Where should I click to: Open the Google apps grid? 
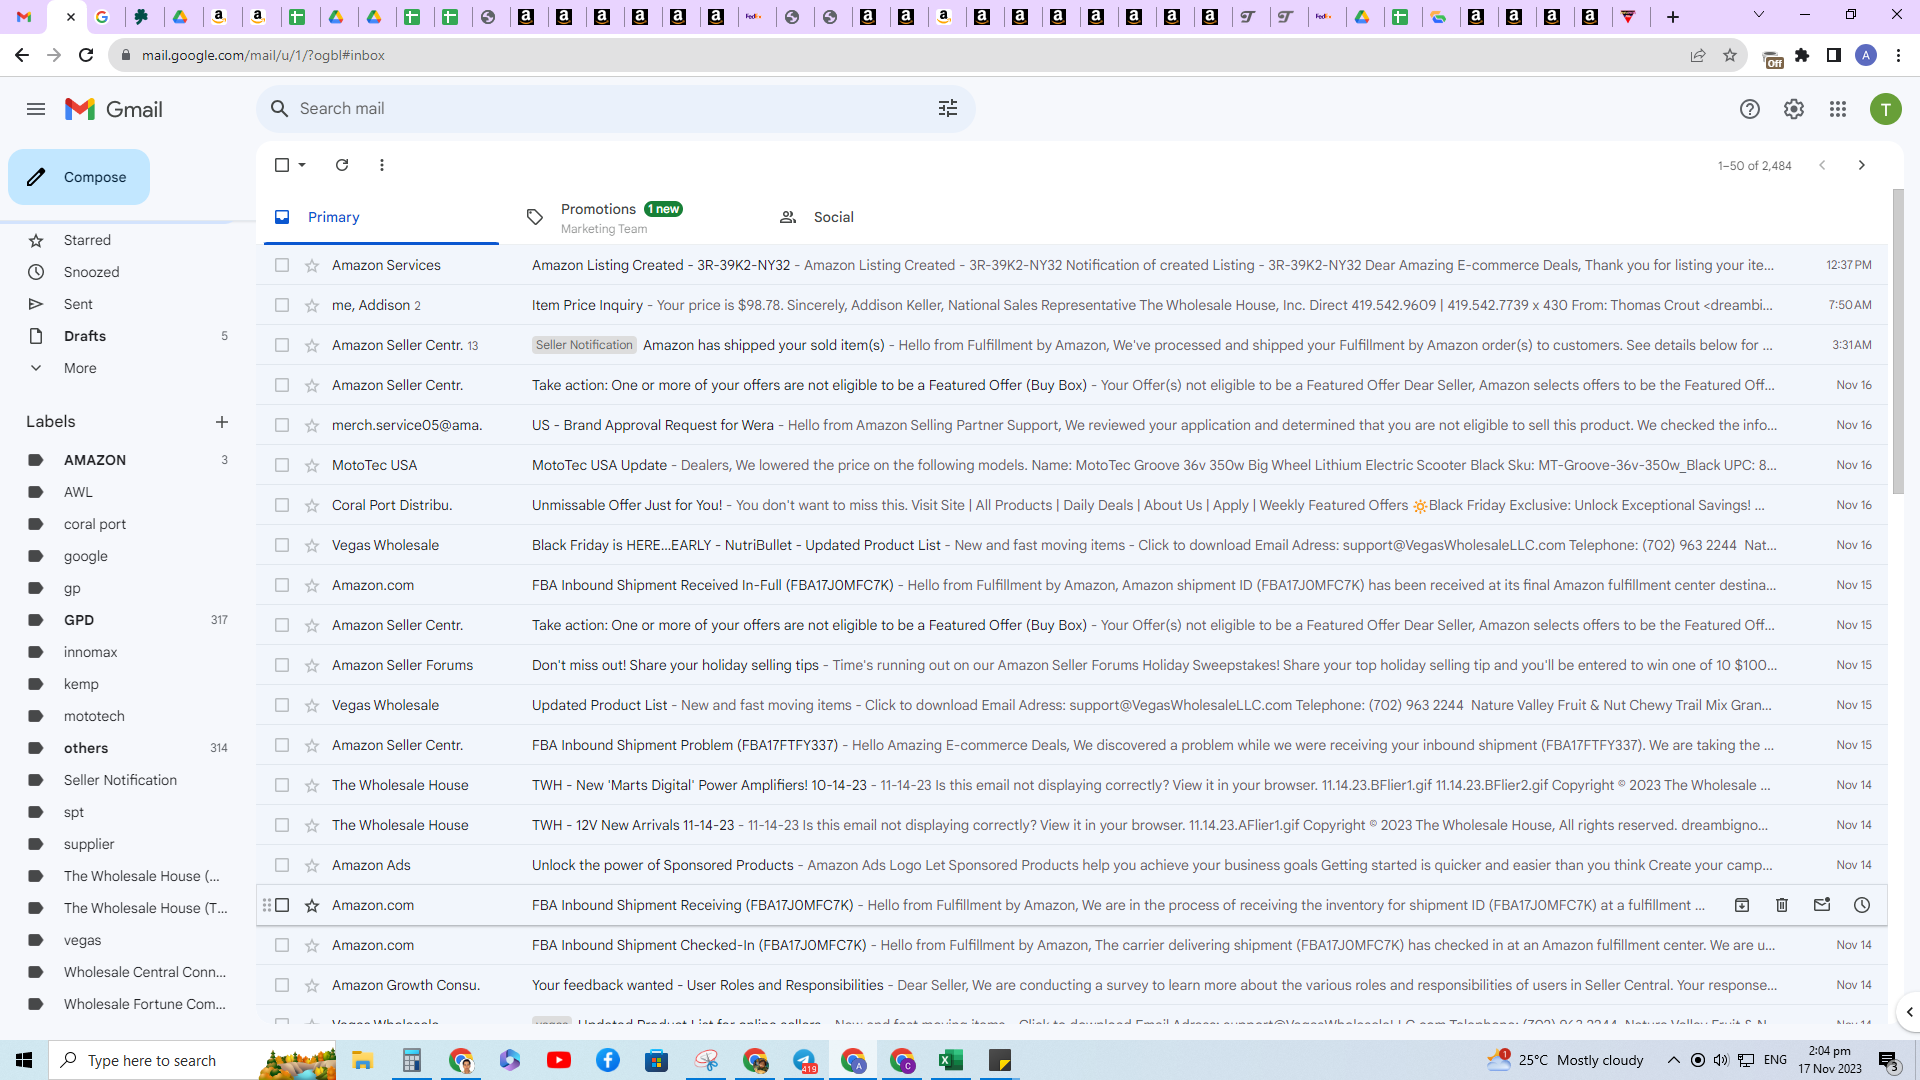(x=1838, y=109)
